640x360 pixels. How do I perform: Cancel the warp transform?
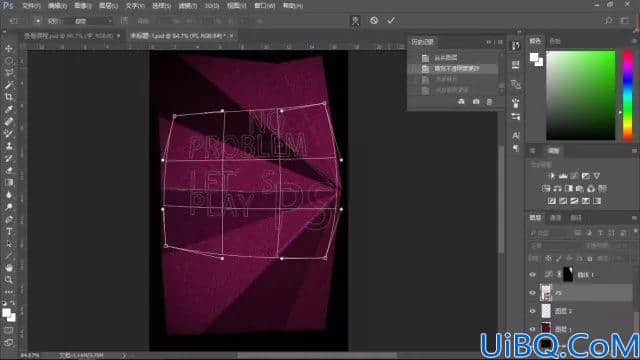(x=374, y=20)
